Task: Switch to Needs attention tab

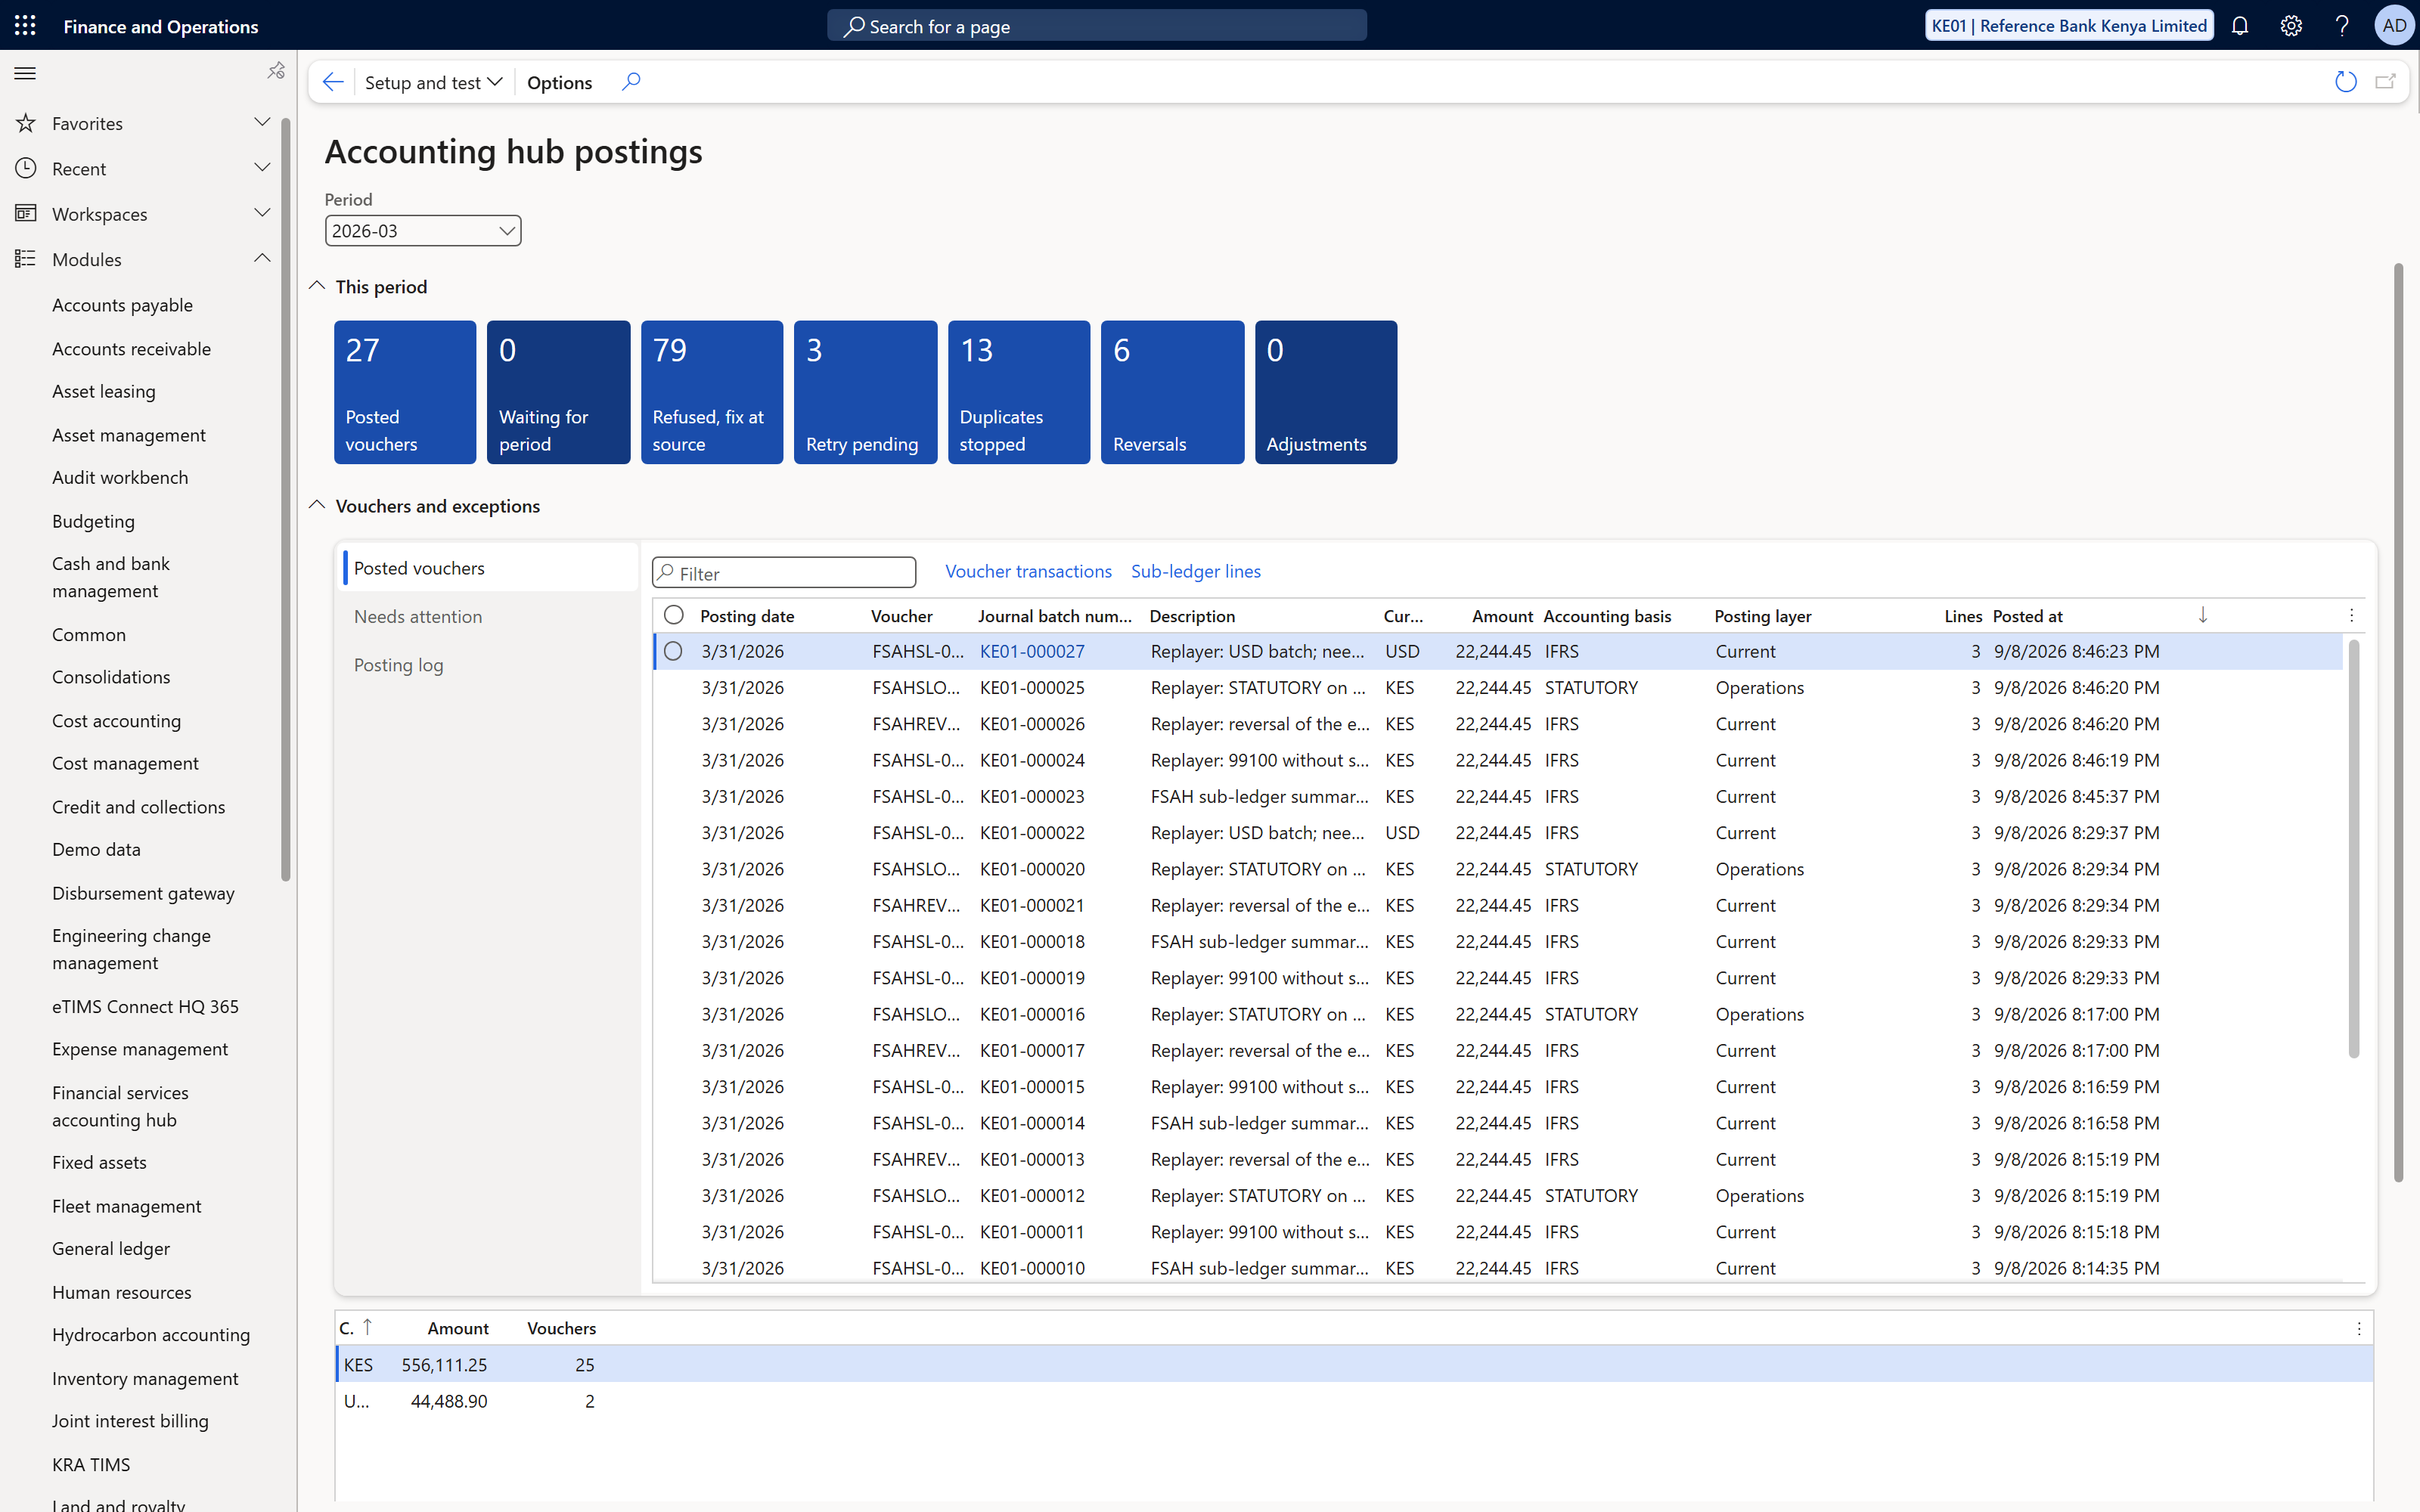Action: 418,616
